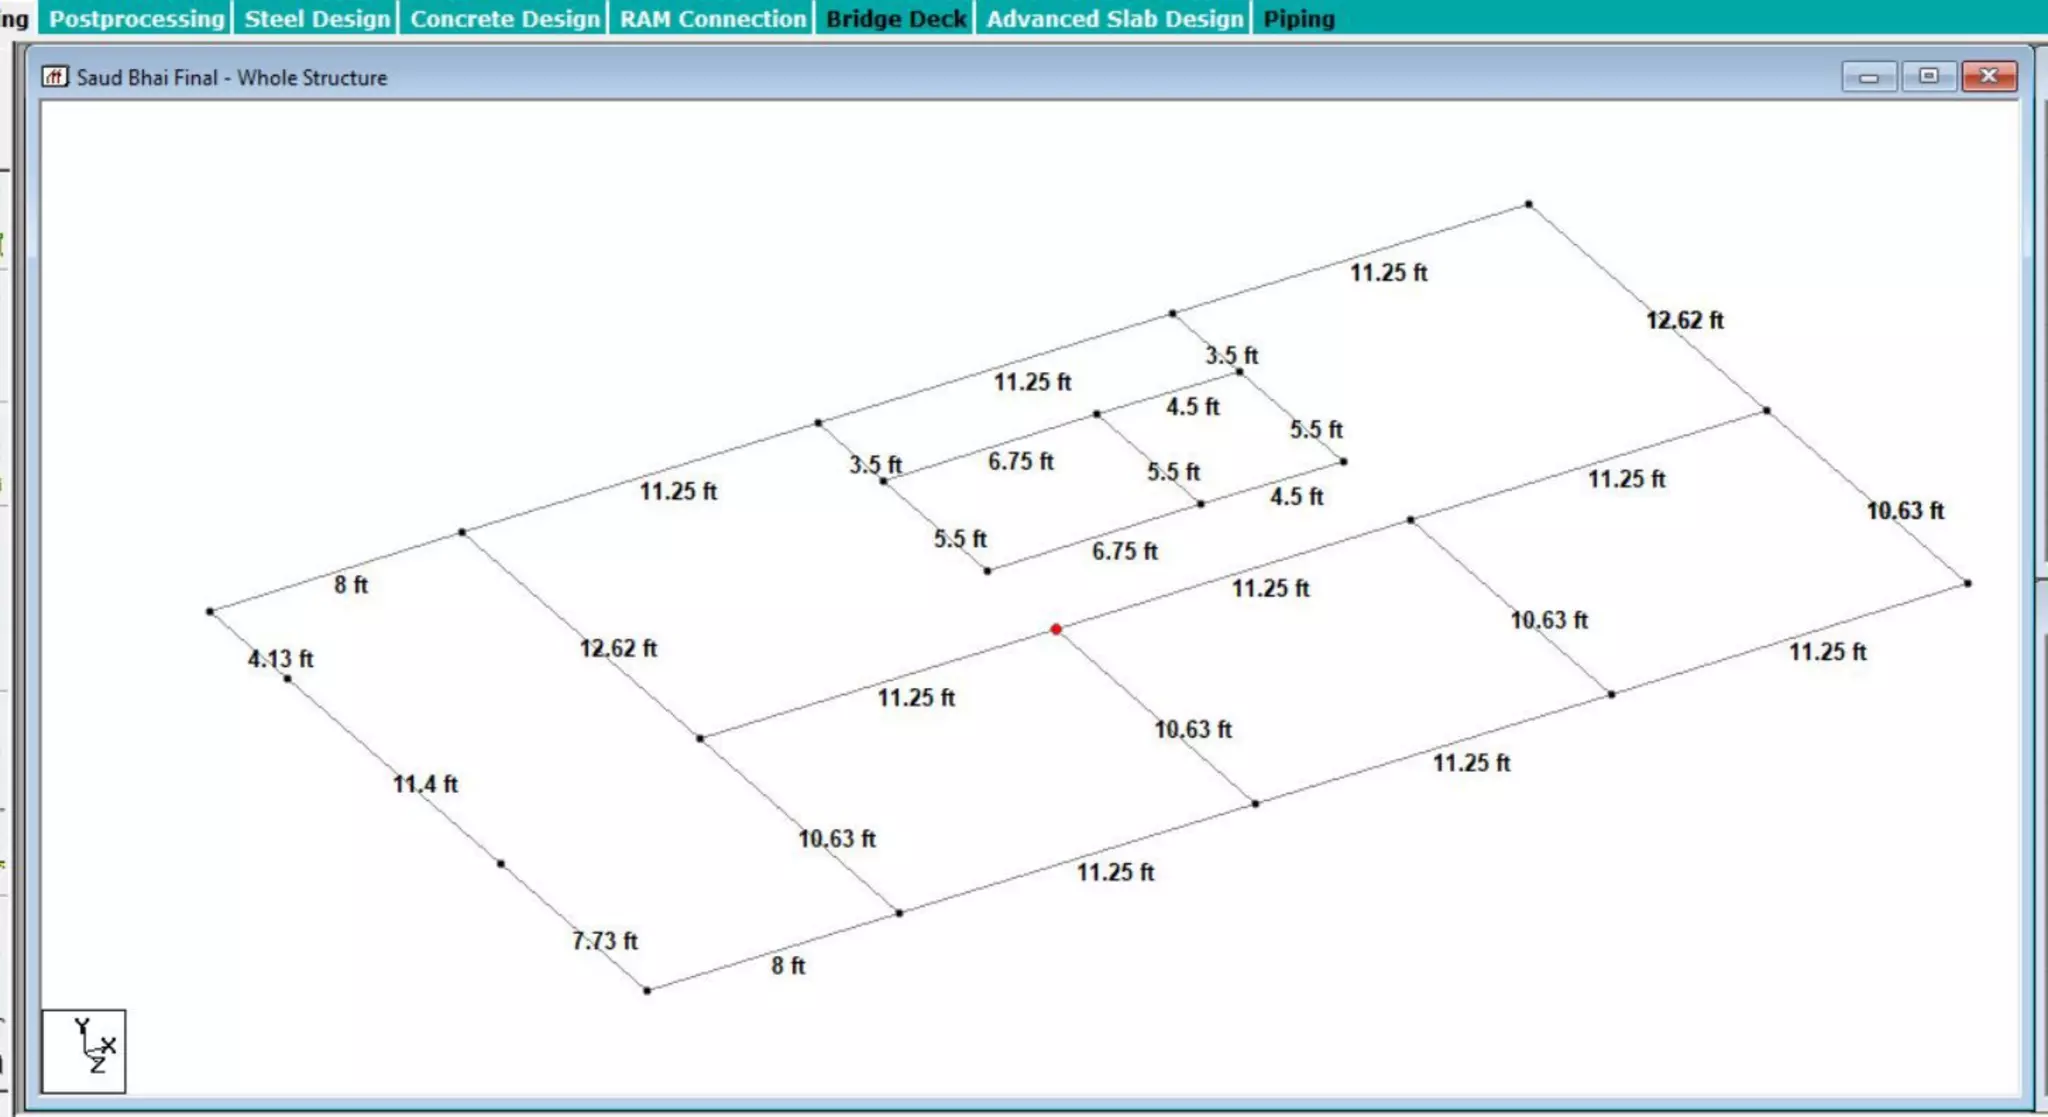Image resolution: width=2048 pixels, height=1117 pixels.
Task: Open the RAM Connection tab
Action: [x=712, y=18]
